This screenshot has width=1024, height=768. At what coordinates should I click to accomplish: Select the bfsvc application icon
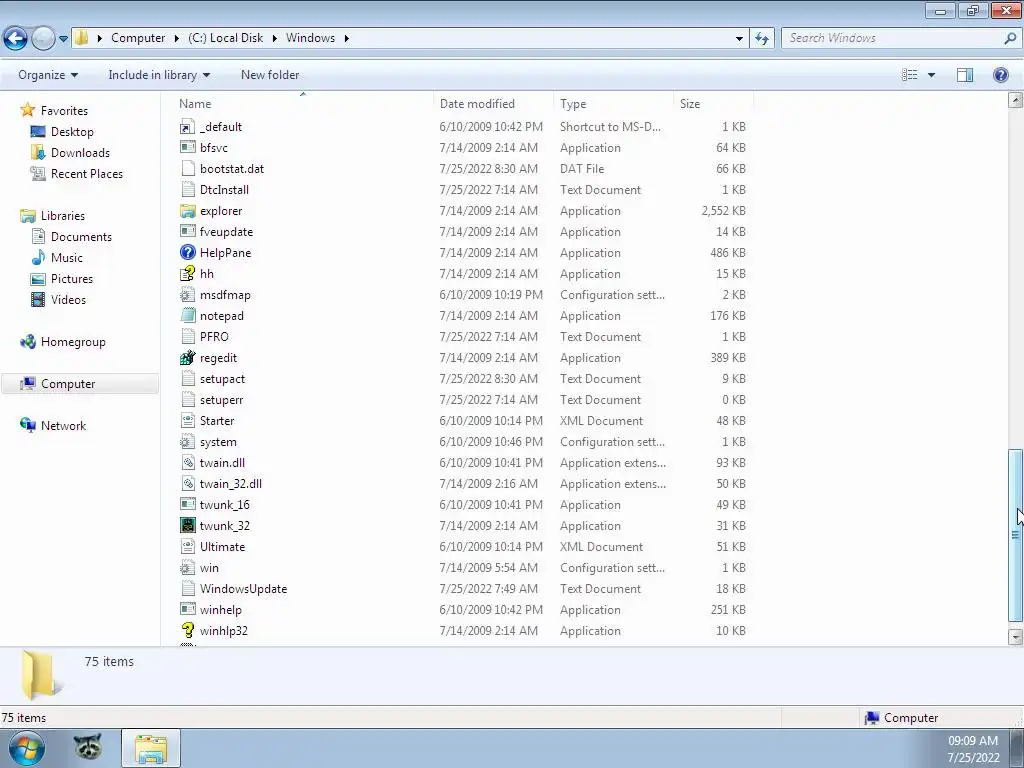[187, 148]
